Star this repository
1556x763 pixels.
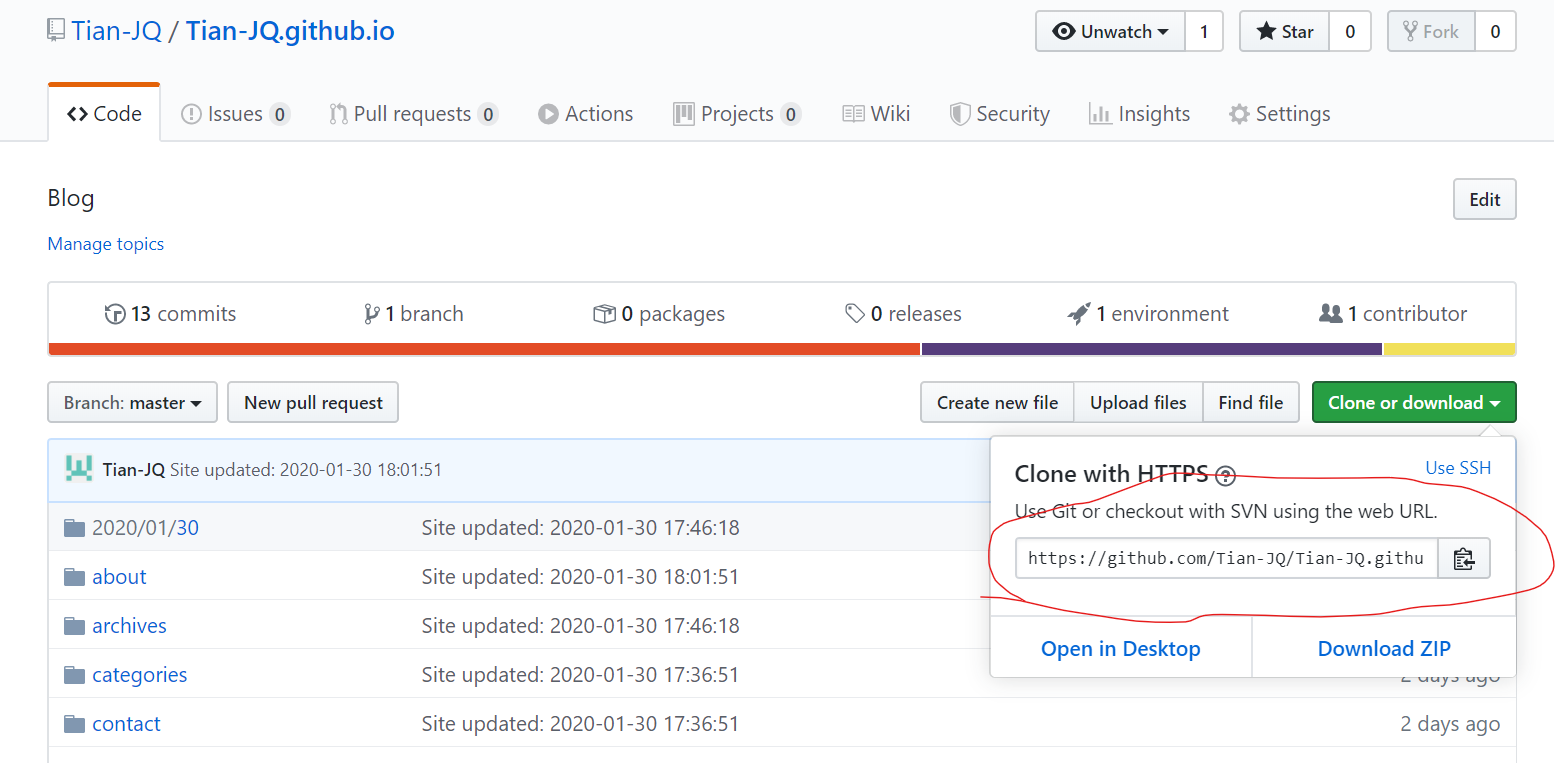point(1285,32)
